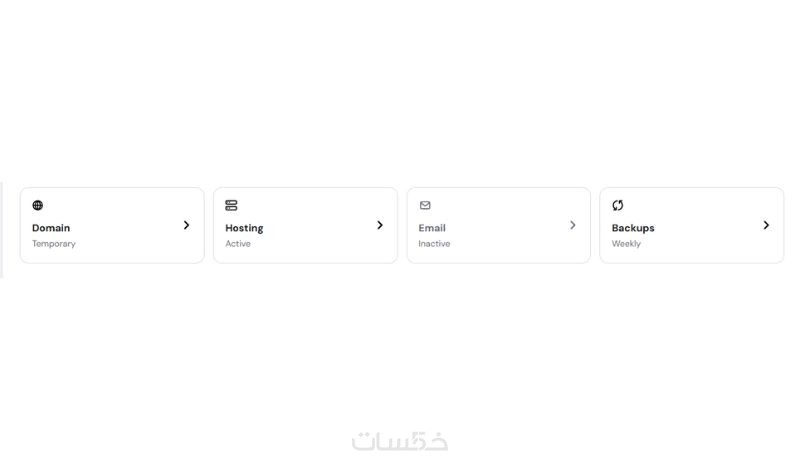The height and width of the screenshot is (460, 800).
Task: Open Hosting details via right chevron
Action: [x=380, y=225]
